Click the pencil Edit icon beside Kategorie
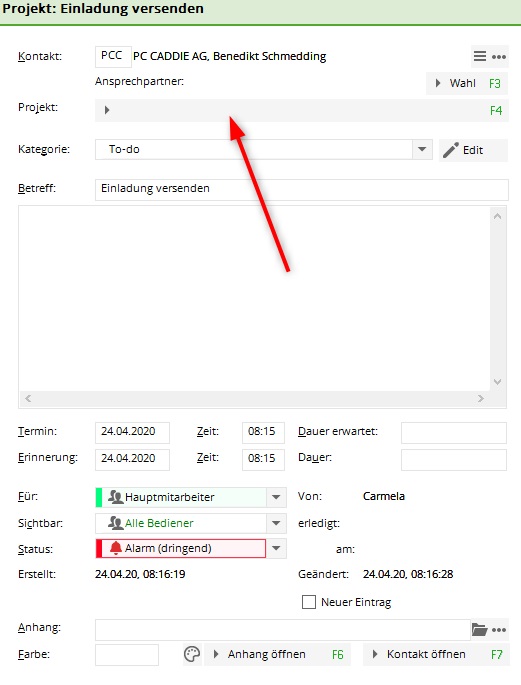Image resolution: width=521 pixels, height=685 pixels. point(451,150)
